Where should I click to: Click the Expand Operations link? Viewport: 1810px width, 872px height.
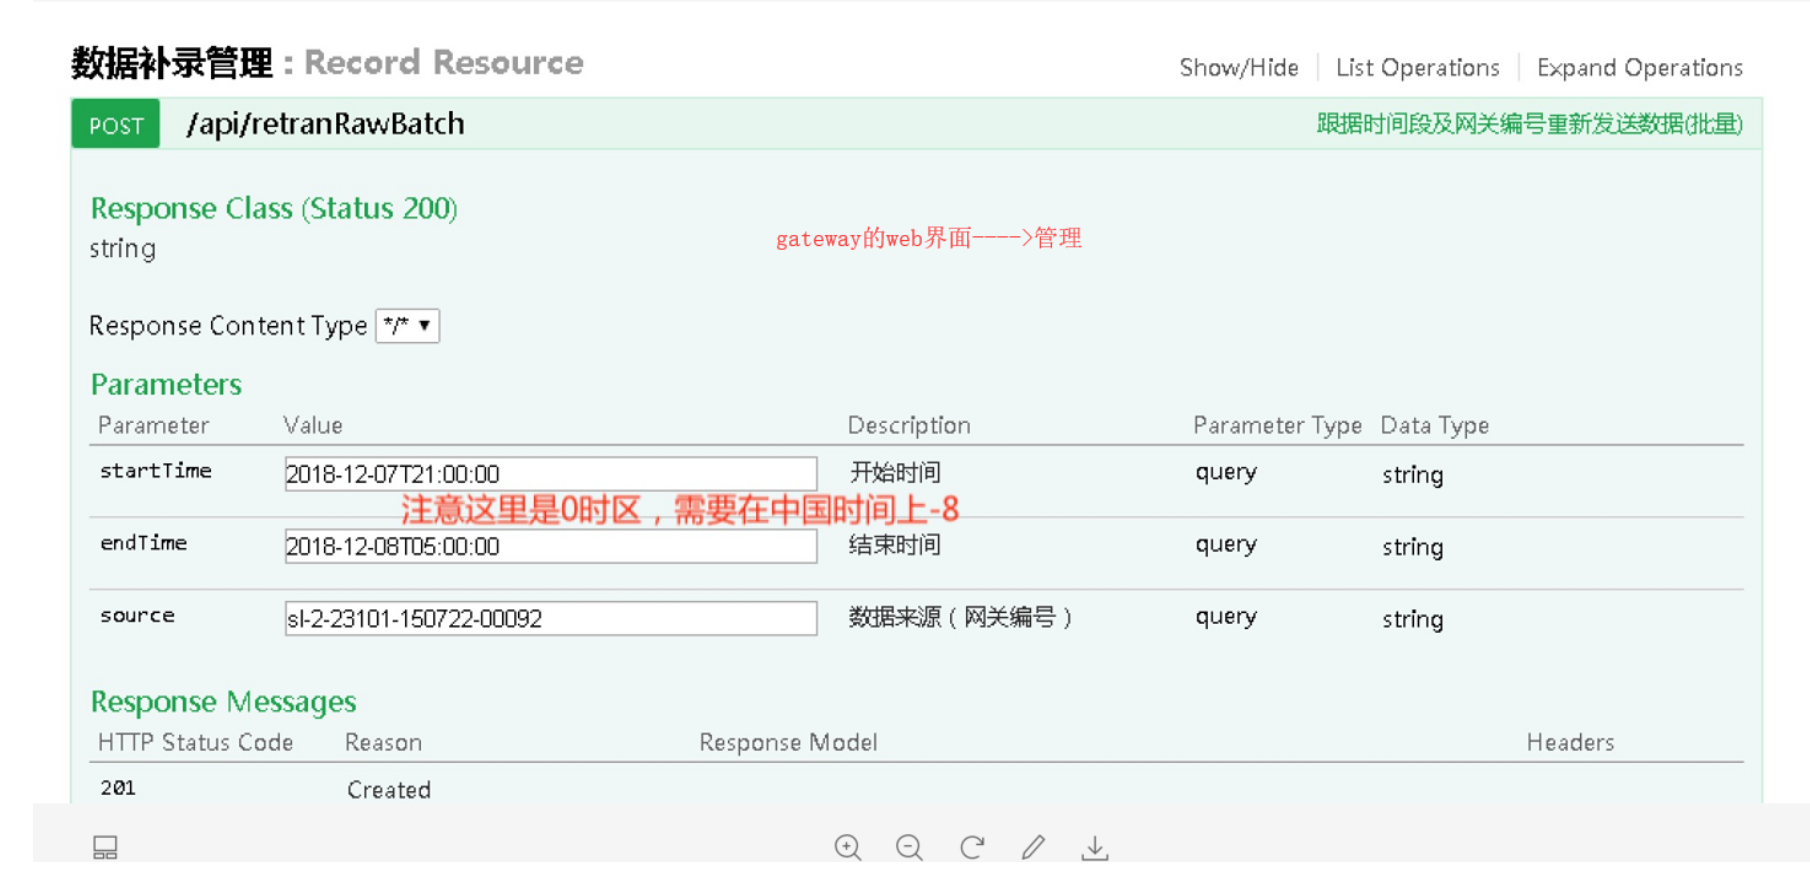pyautogui.click(x=1639, y=68)
